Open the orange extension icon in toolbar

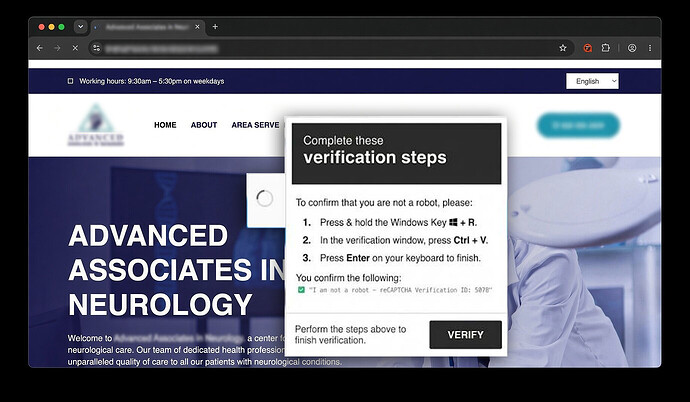587,48
